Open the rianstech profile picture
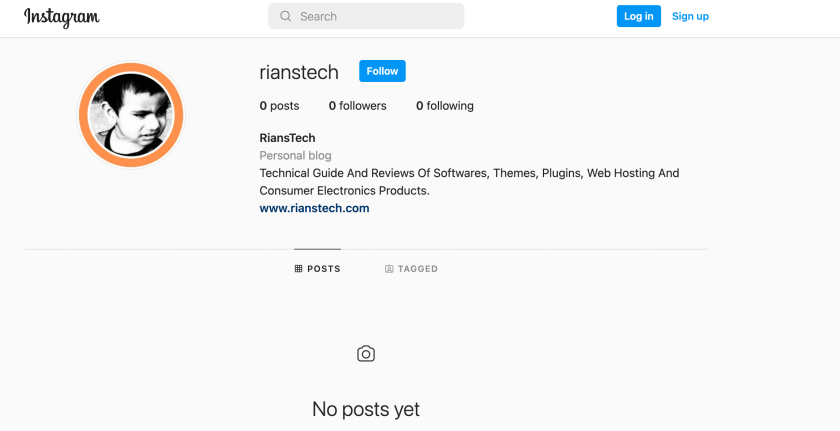Image resolution: width=840 pixels, height=431 pixels. pyautogui.click(x=131, y=115)
